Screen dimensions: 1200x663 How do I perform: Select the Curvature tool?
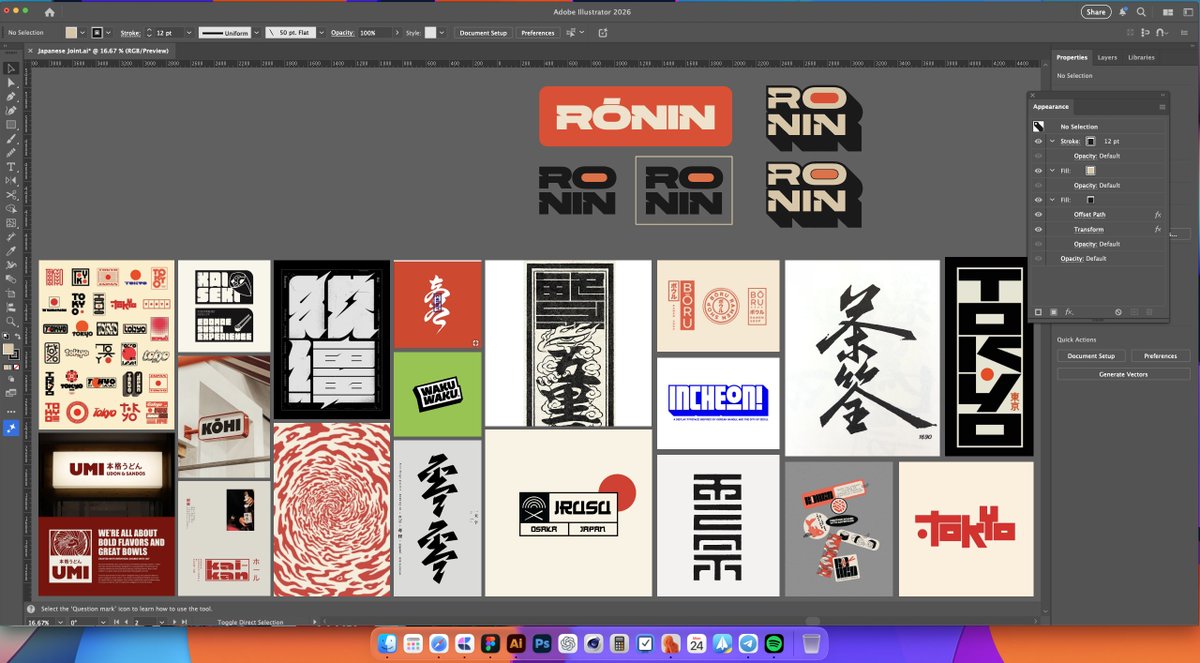click(x=11, y=110)
